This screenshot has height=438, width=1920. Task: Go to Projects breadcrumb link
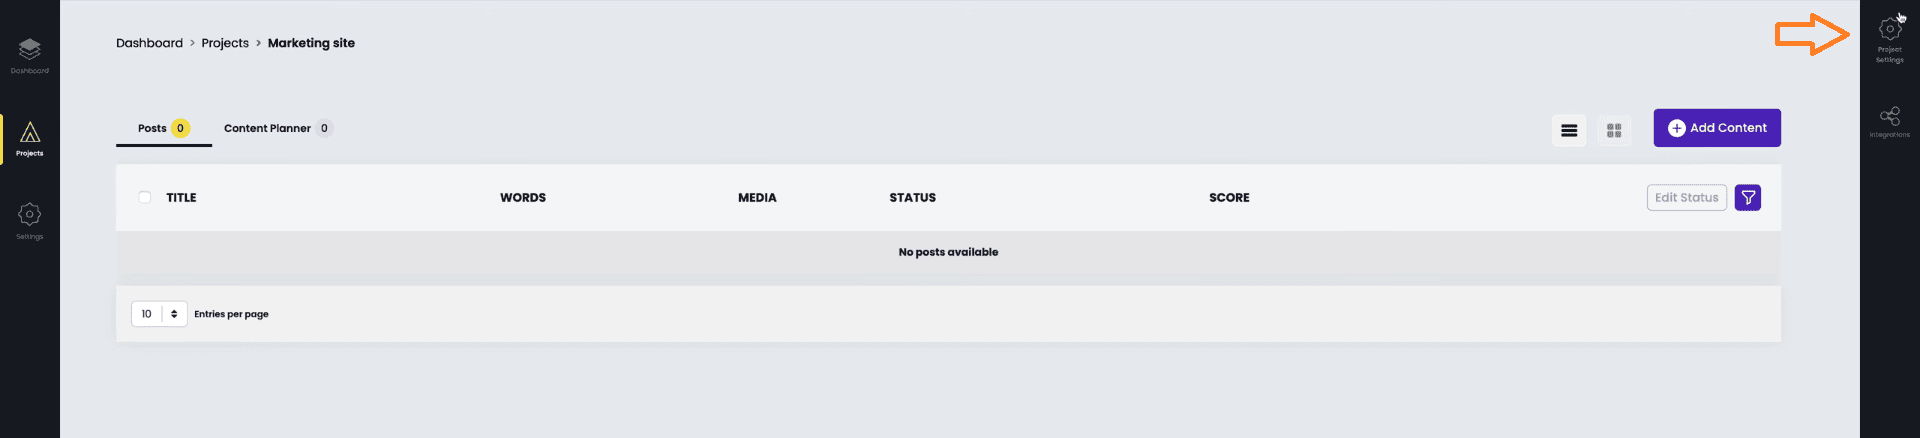pyautogui.click(x=225, y=43)
